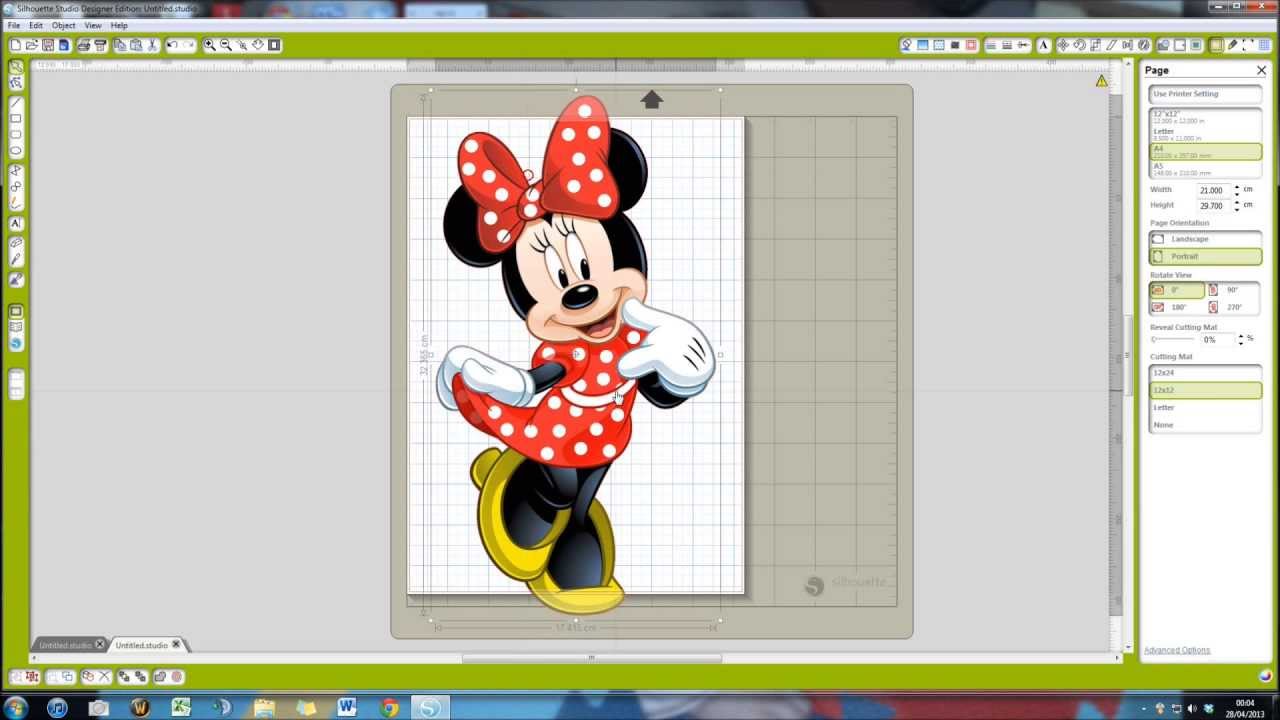Open the Grid settings icon

tap(1264, 45)
